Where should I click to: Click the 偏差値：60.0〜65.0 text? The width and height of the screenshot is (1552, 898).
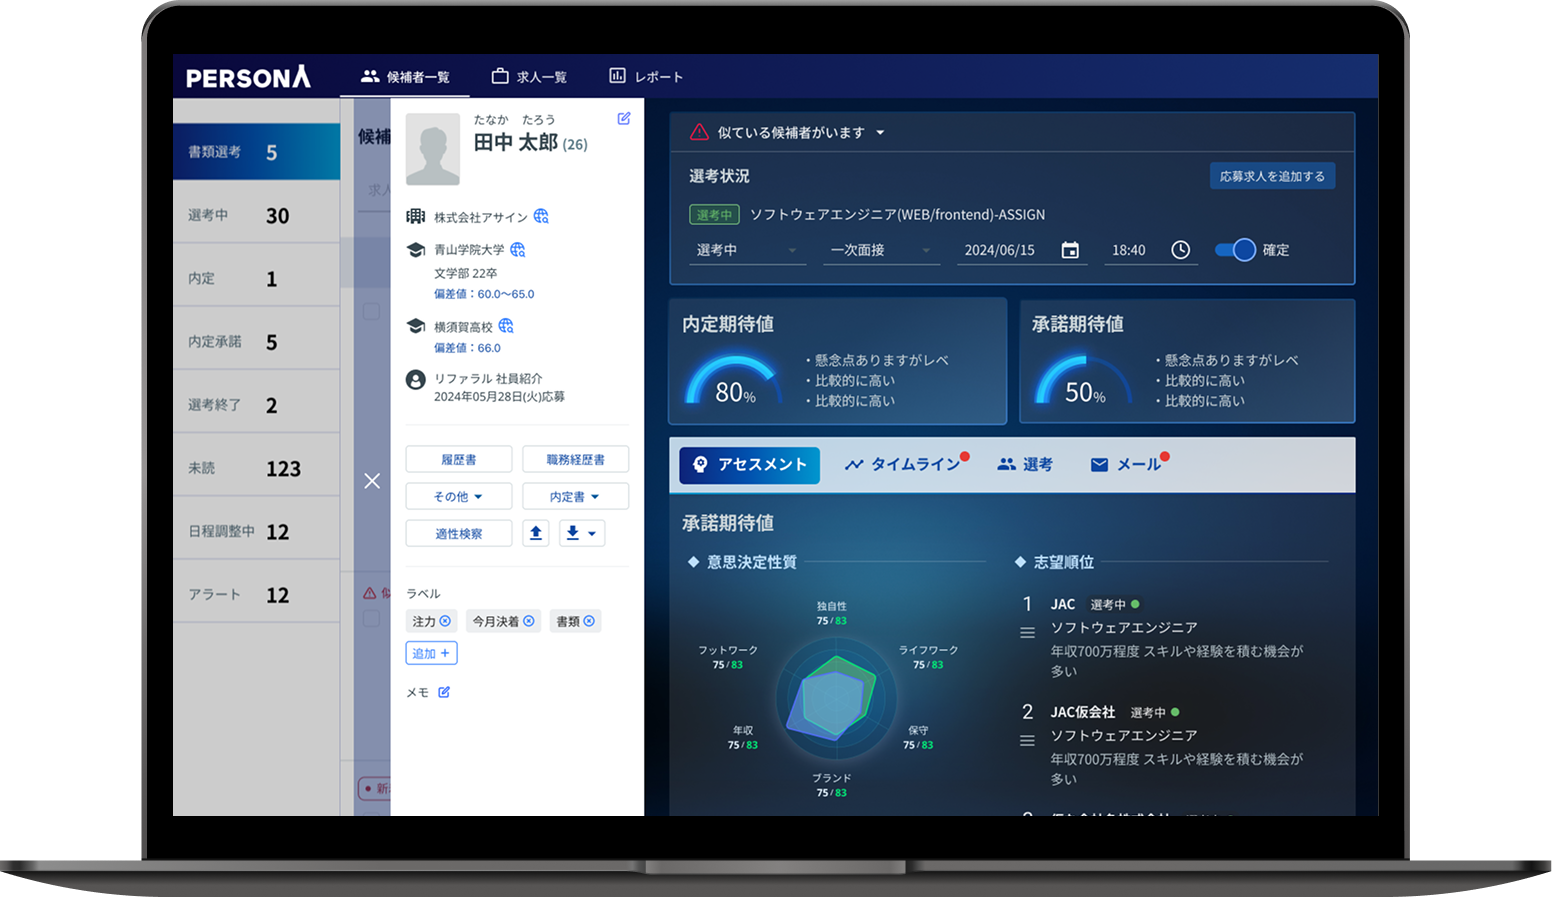(x=484, y=294)
